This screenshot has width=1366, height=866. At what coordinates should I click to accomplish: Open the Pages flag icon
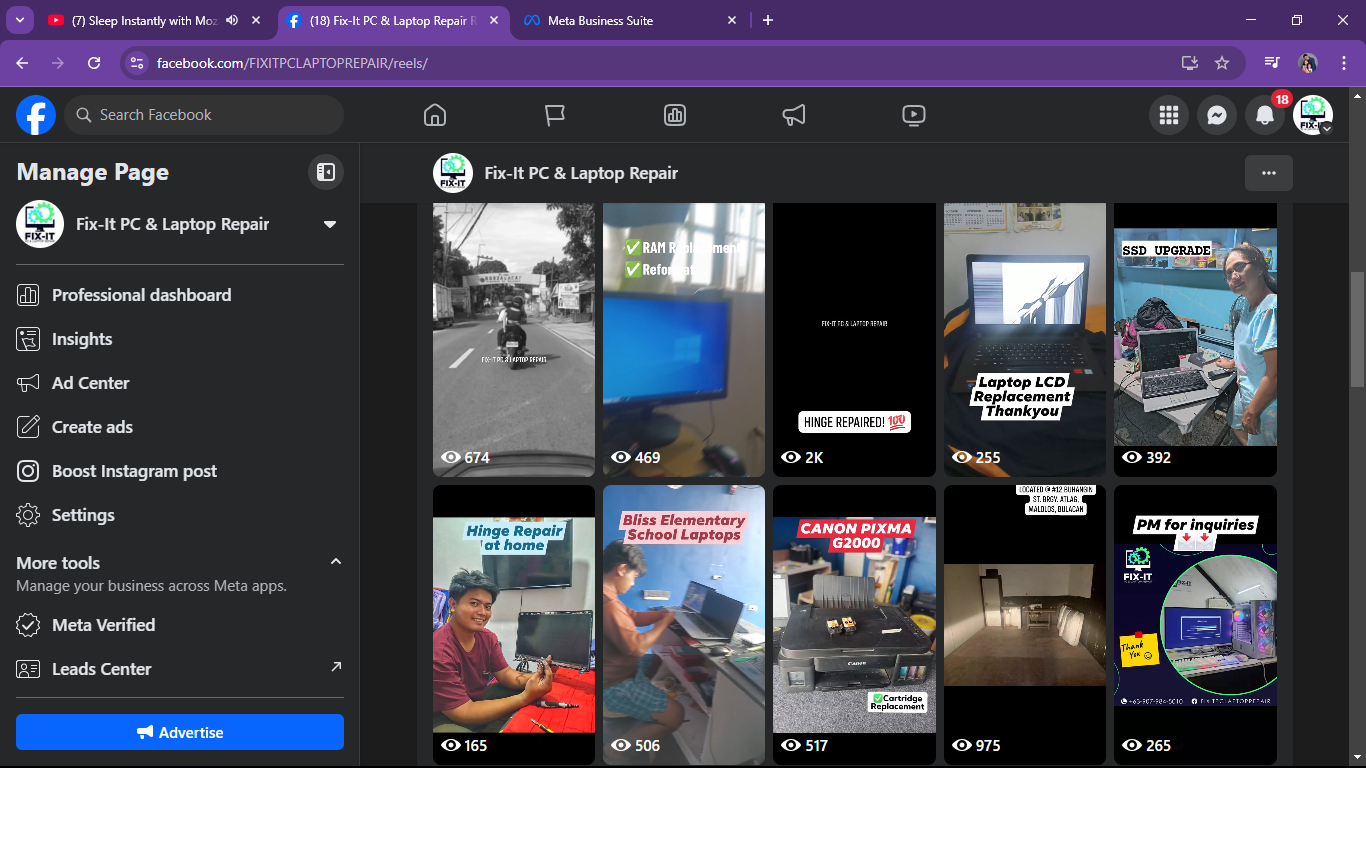(x=555, y=115)
